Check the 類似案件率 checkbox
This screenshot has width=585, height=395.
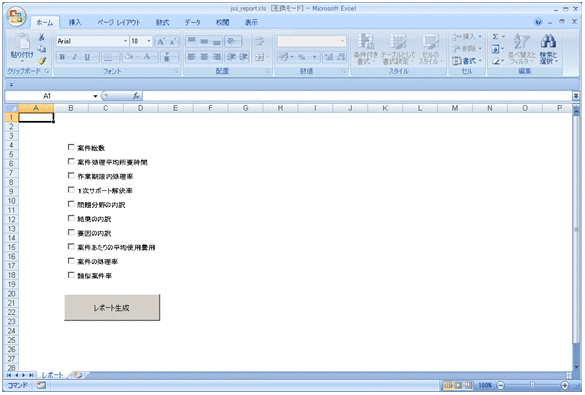tap(71, 275)
